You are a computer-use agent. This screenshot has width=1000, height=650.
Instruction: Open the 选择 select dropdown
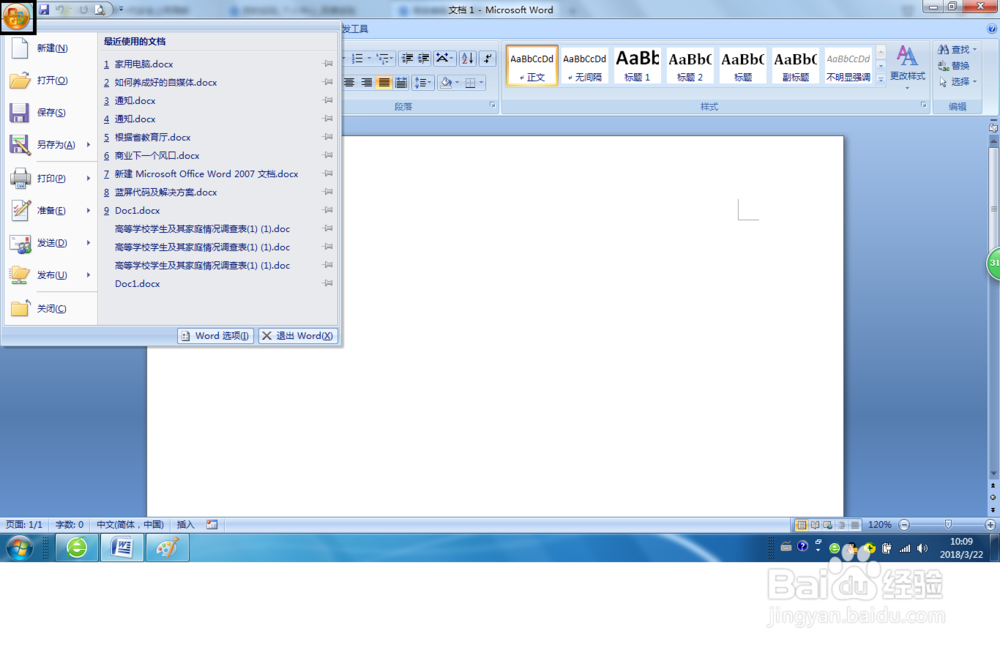(957, 82)
